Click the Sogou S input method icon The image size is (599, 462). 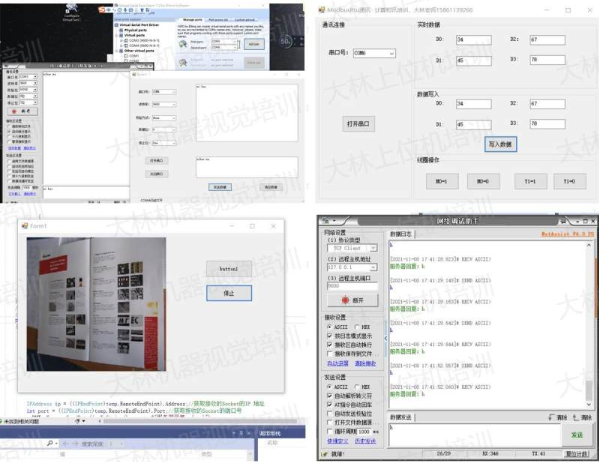point(101,10)
